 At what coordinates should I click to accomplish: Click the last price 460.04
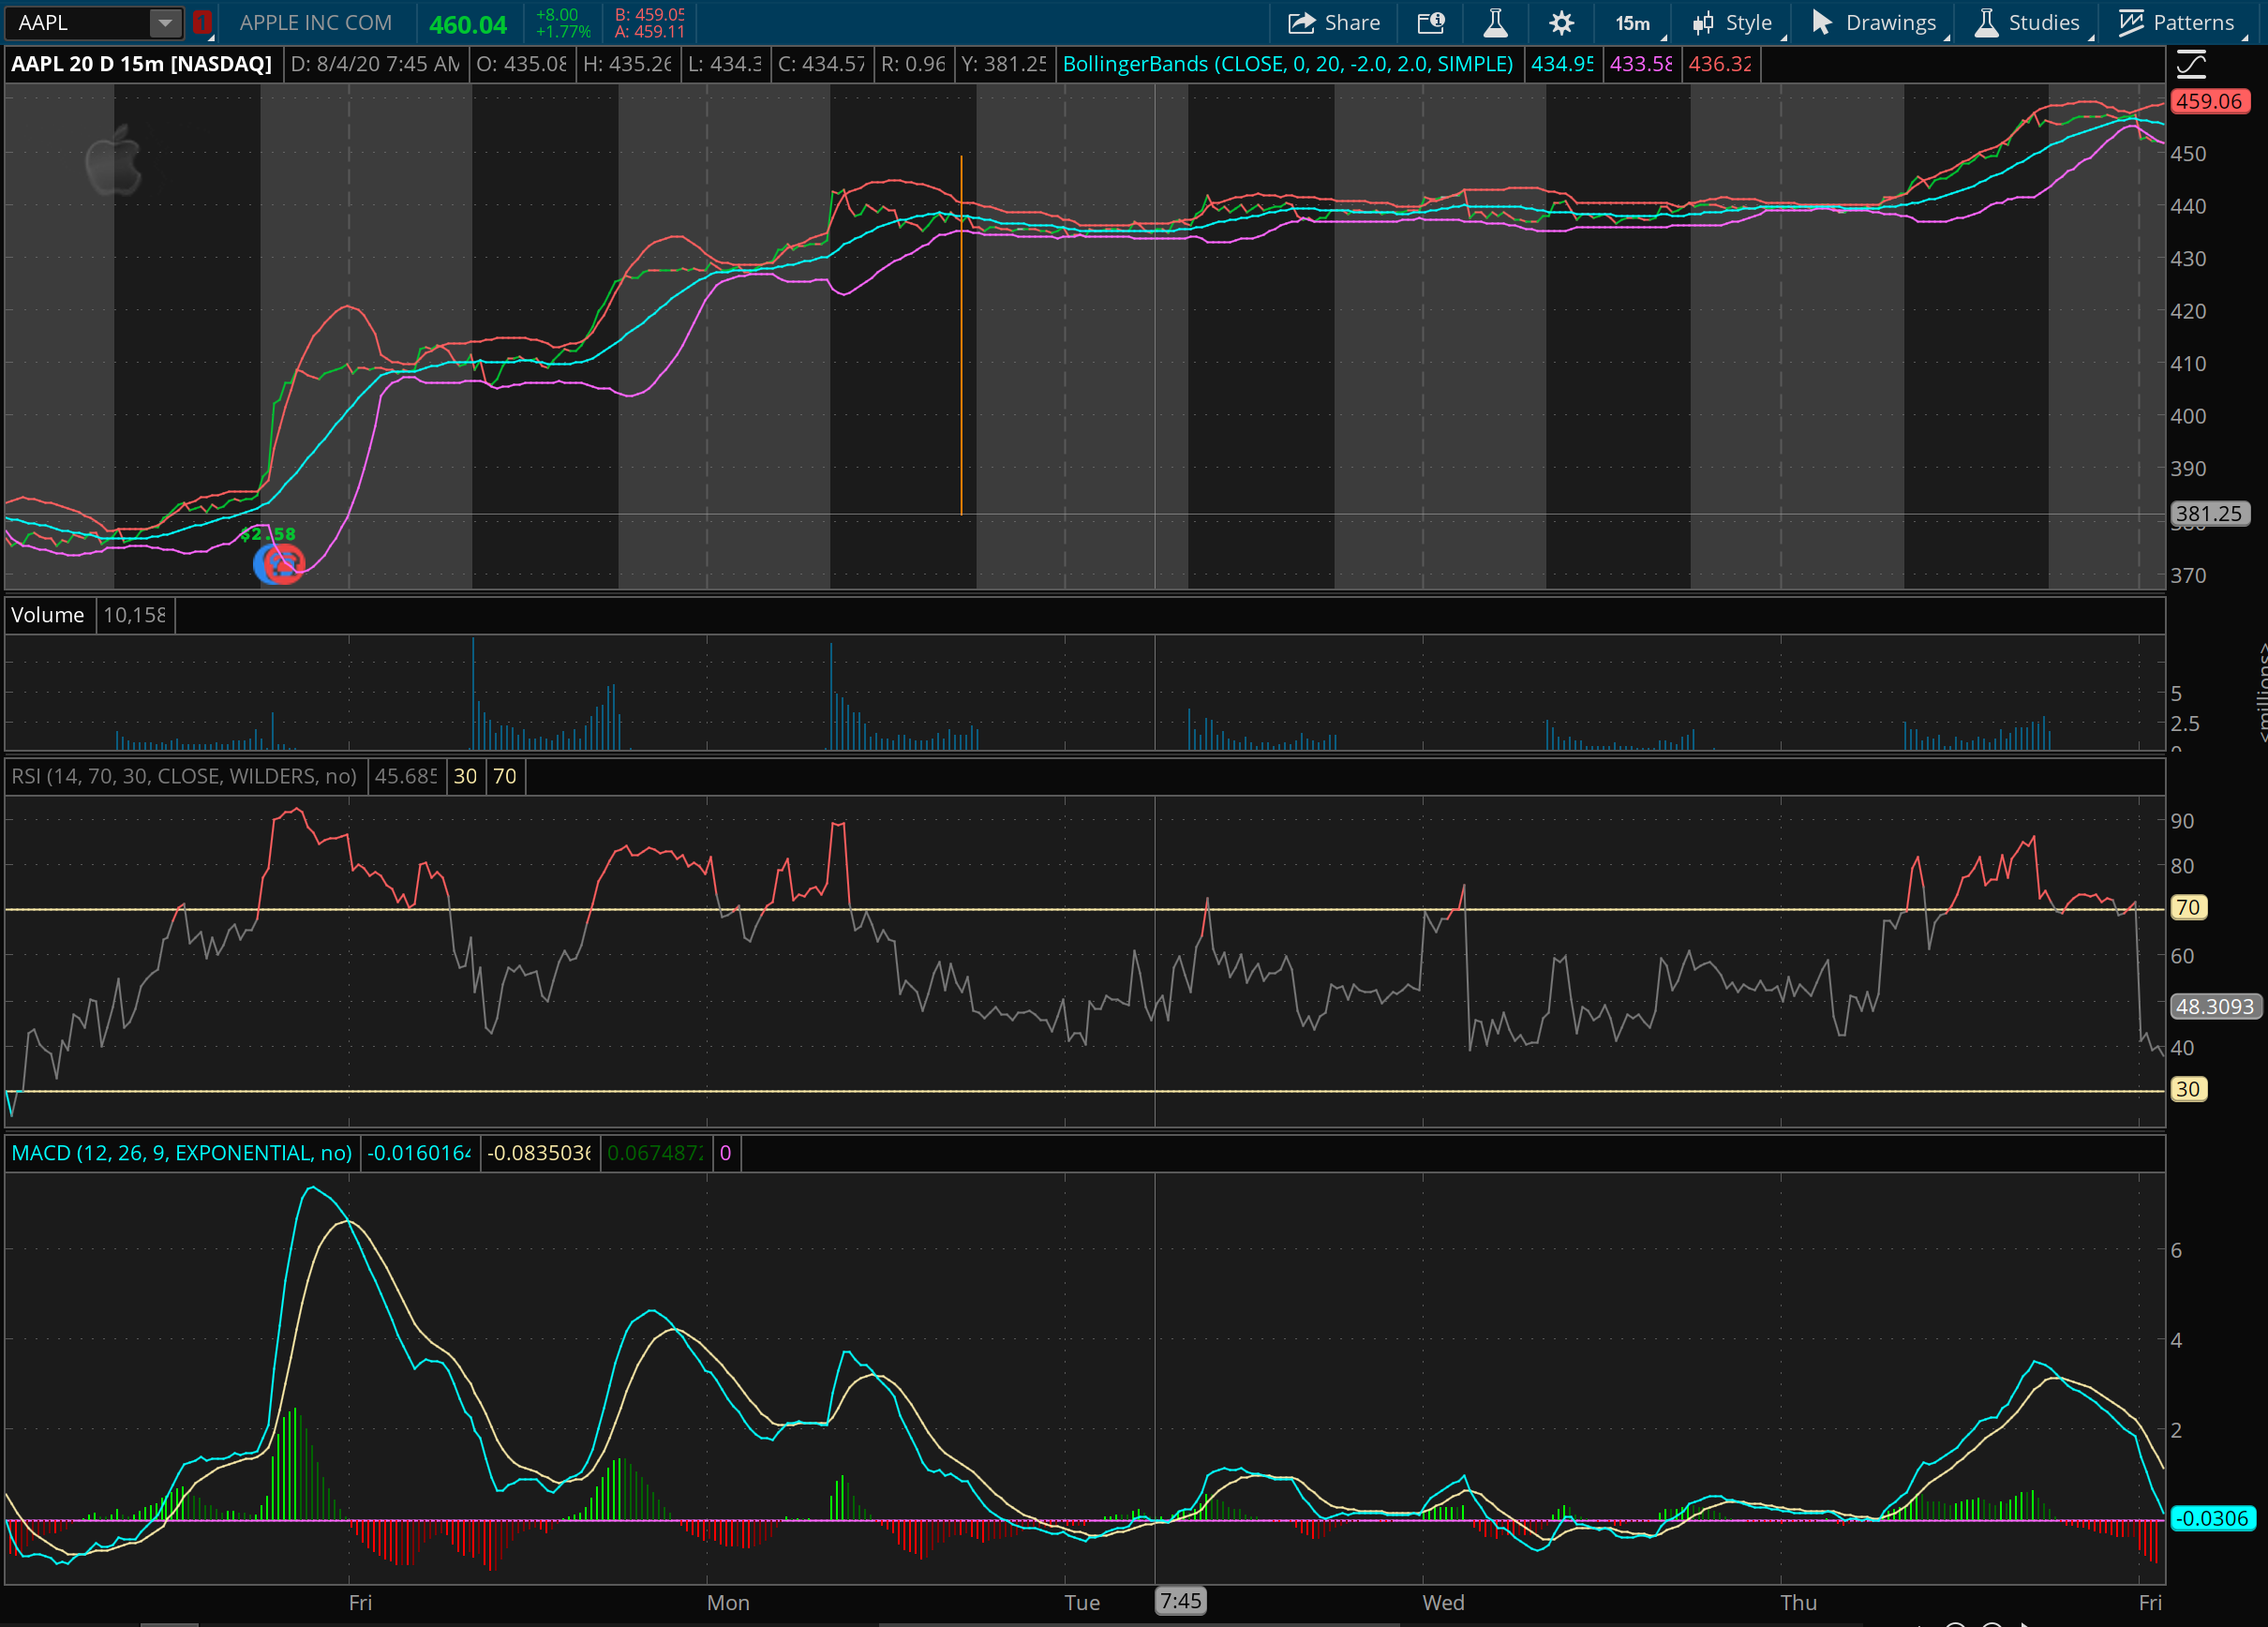(x=468, y=25)
